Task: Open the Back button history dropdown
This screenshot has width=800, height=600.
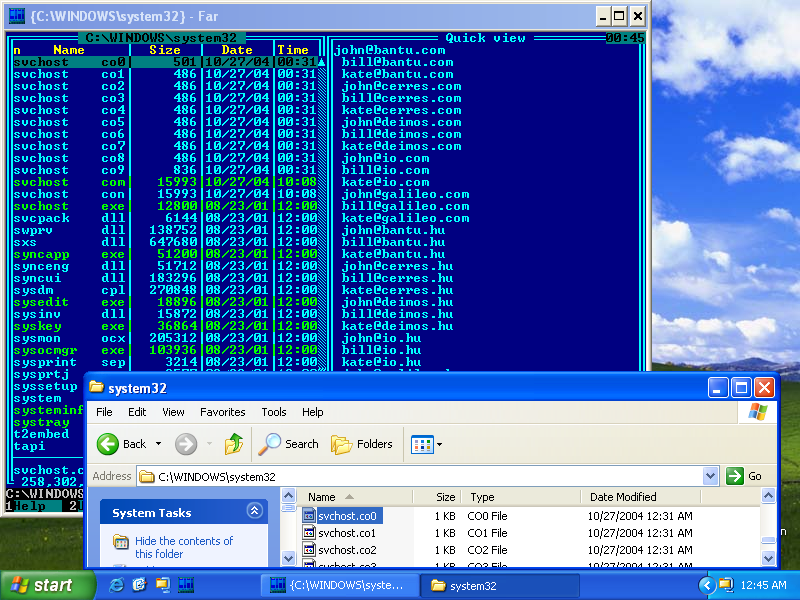Action: tap(158, 444)
